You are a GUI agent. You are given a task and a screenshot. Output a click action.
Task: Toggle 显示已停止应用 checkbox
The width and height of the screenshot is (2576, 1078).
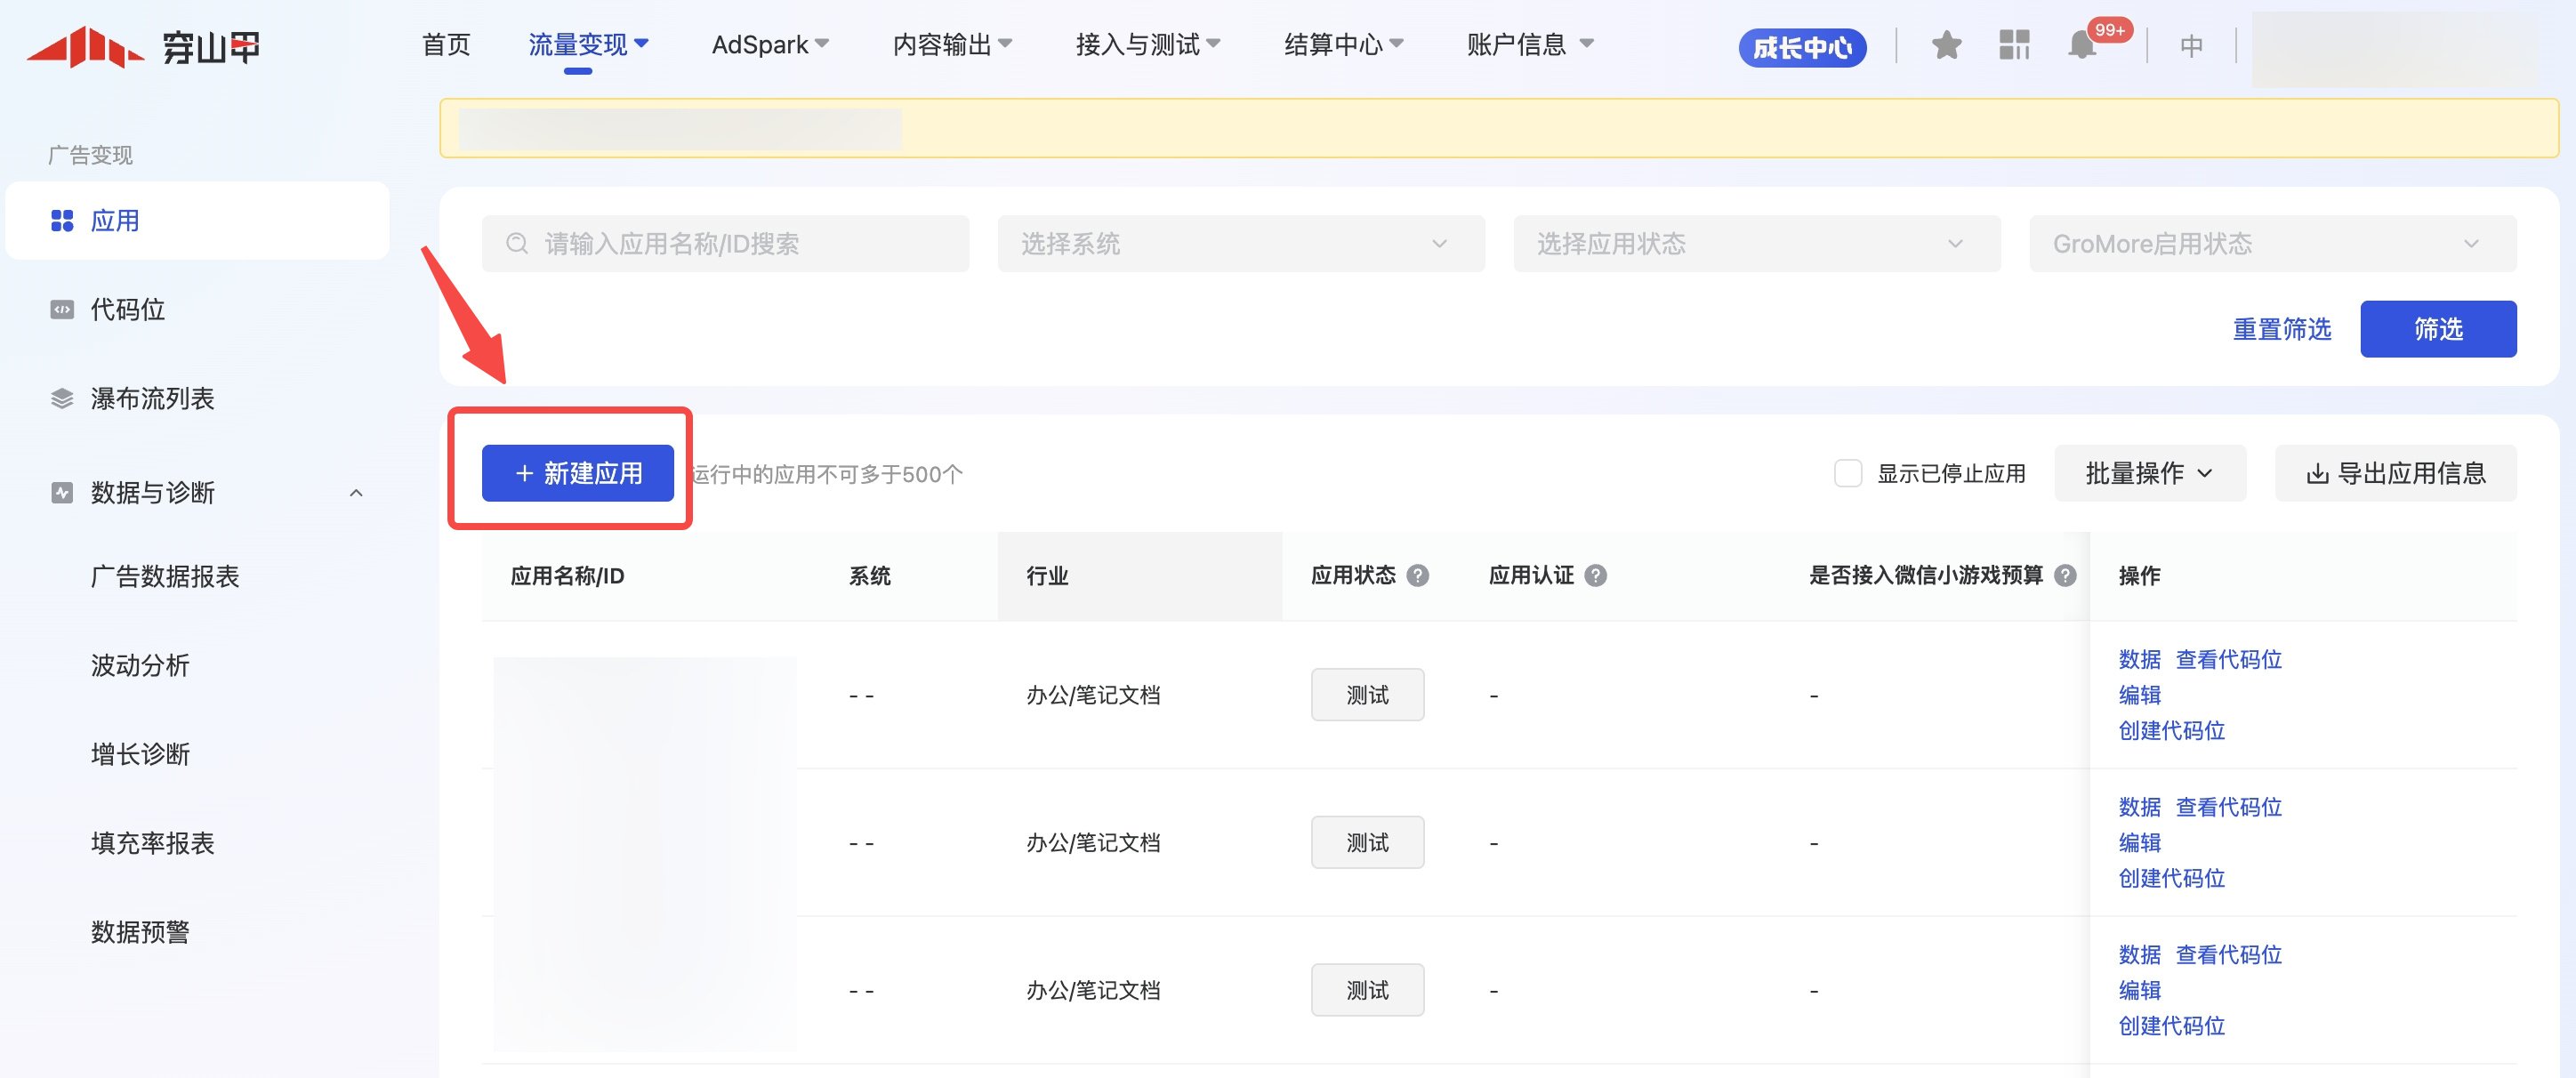pyautogui.click(x=1847, y=473)
